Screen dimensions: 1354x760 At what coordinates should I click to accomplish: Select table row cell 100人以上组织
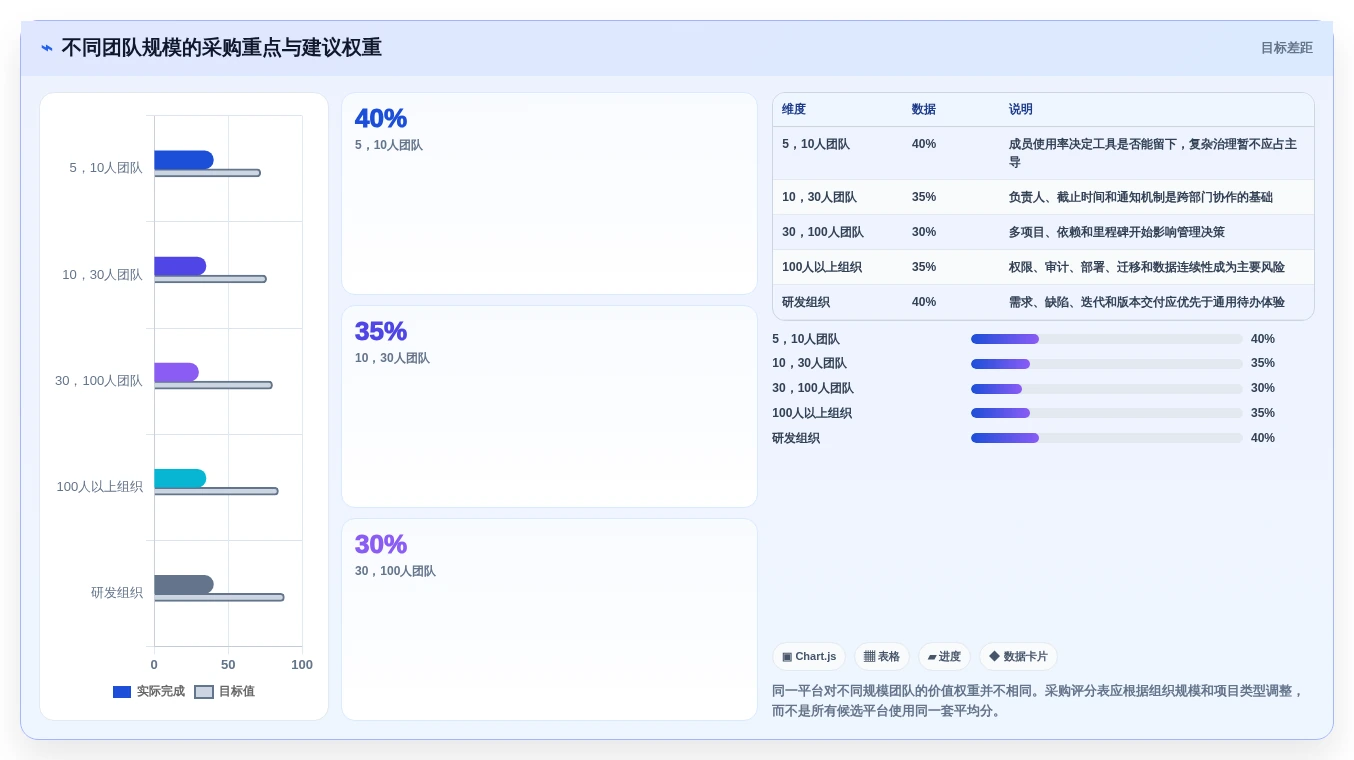click(x=822, y=267)
